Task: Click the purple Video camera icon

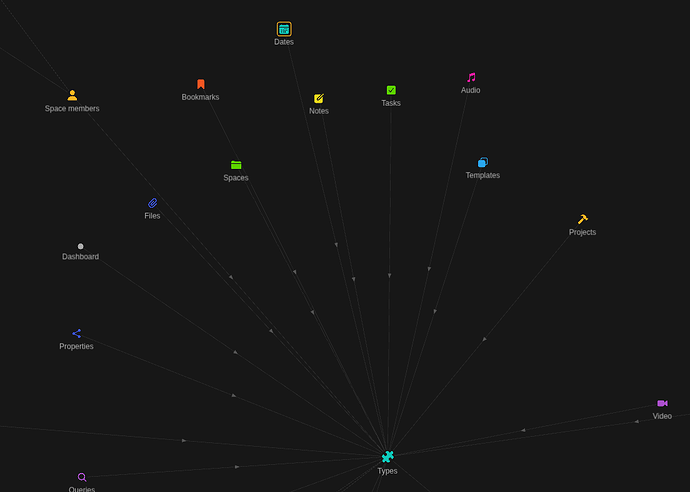Action: pyautogui.click(x=662, y=403)
